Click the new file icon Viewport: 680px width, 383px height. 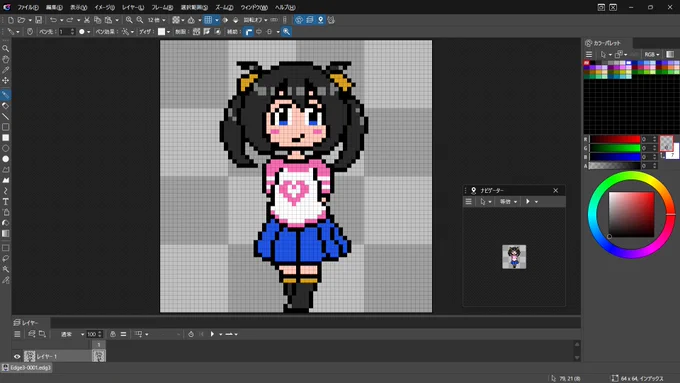(x=11, y=20)
